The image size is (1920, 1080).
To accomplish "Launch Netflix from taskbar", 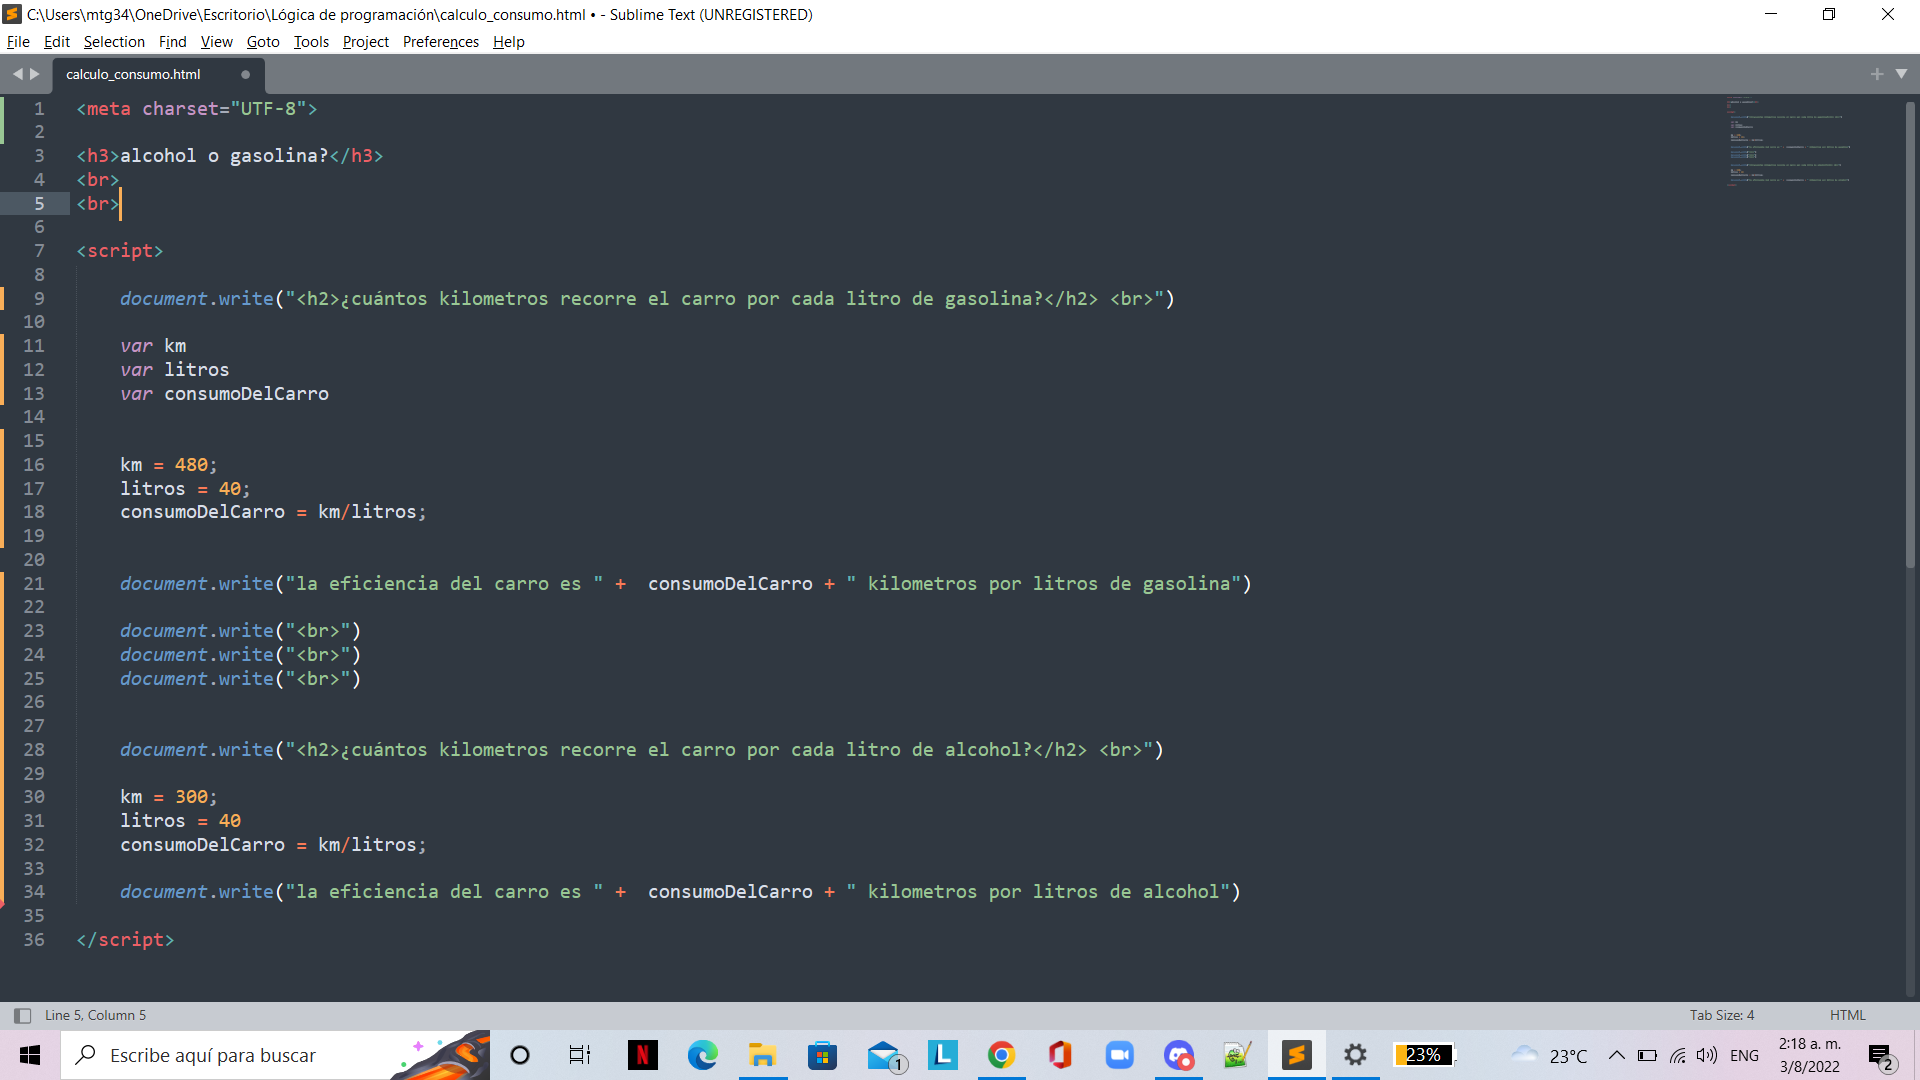I will (x=642, y=1055).
